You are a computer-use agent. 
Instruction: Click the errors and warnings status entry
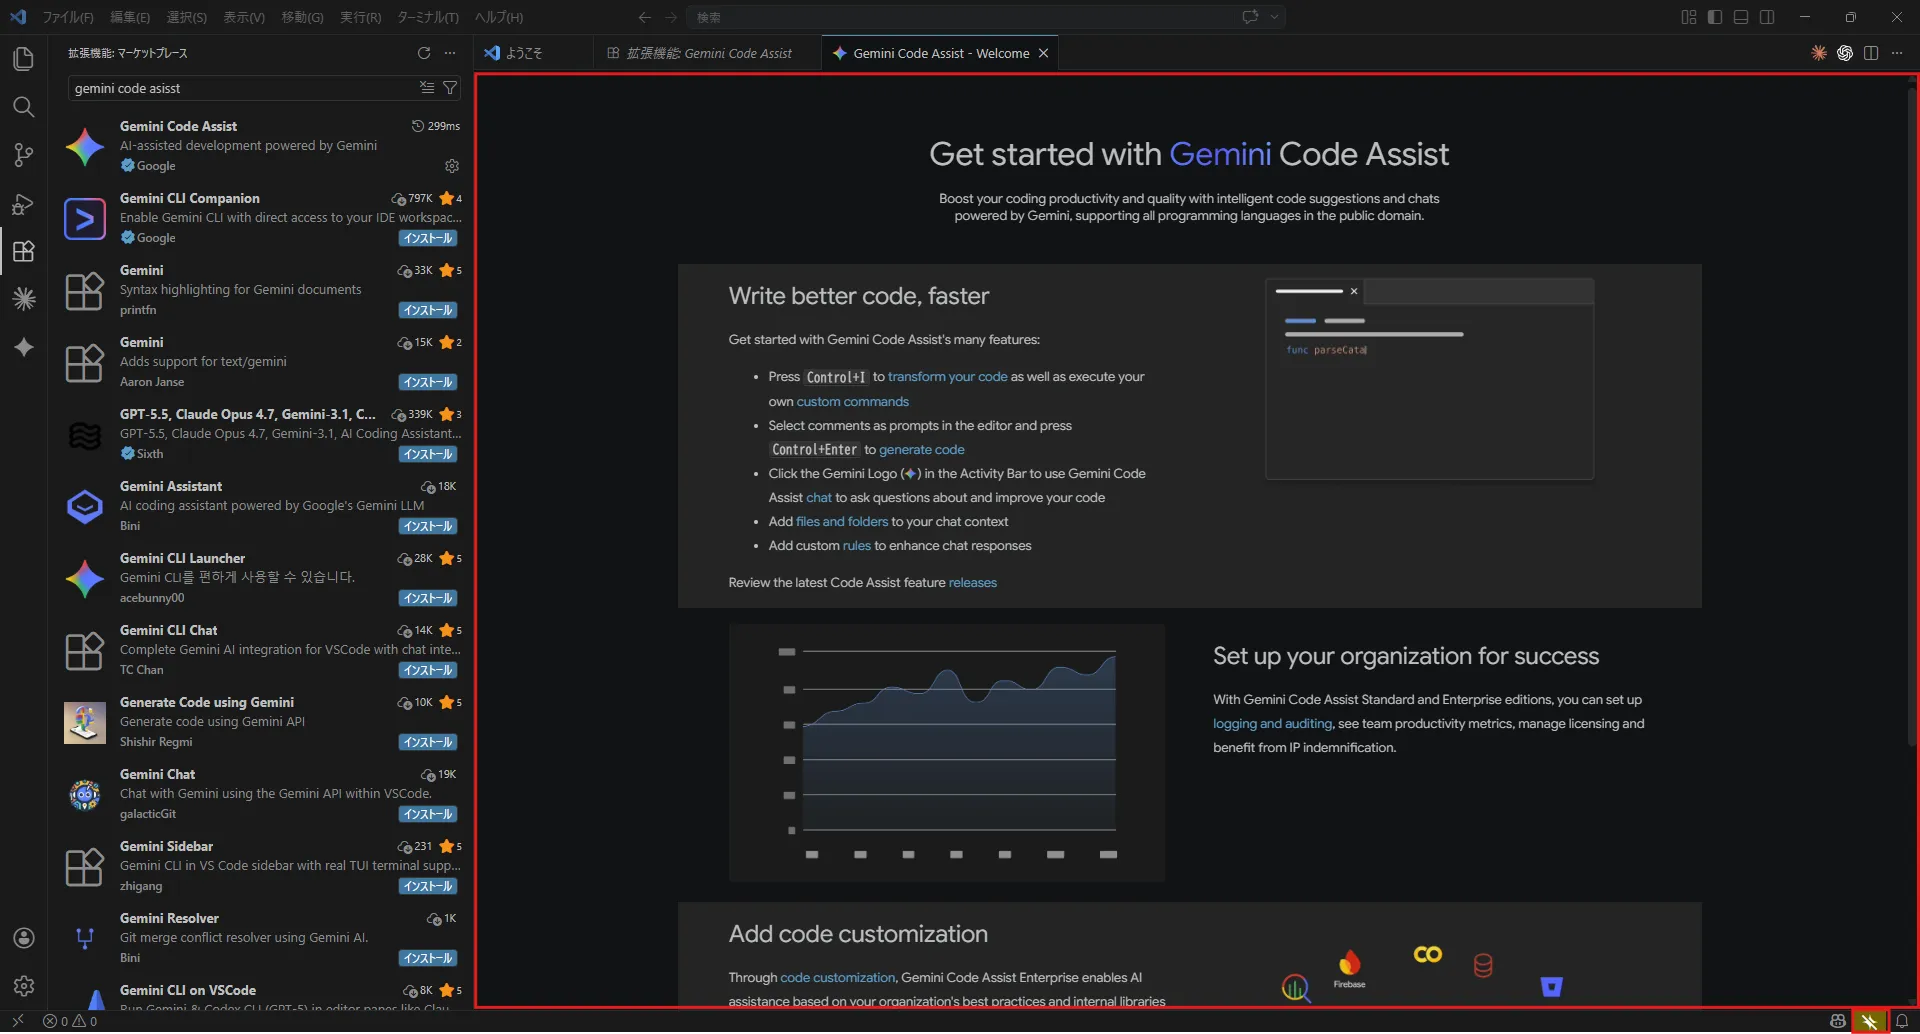tap(70, 1021)
